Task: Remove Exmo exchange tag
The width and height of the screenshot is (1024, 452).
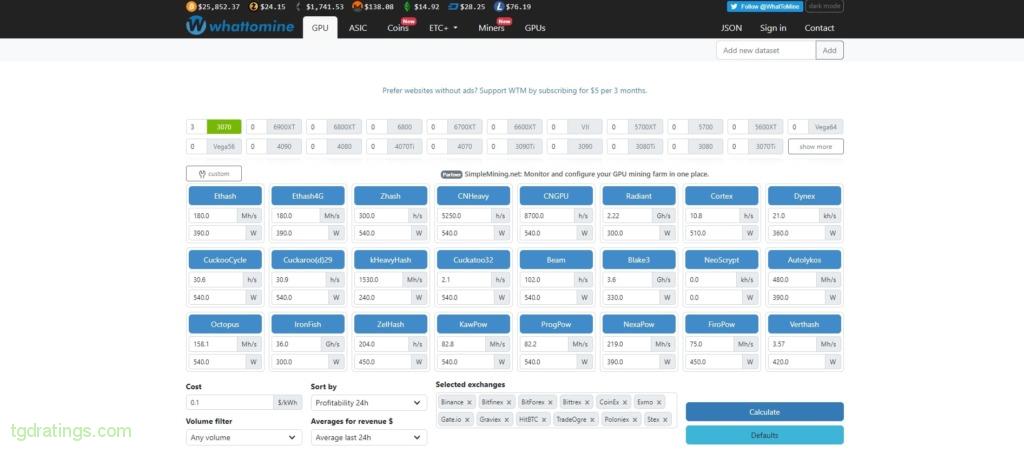Action: 659,402
